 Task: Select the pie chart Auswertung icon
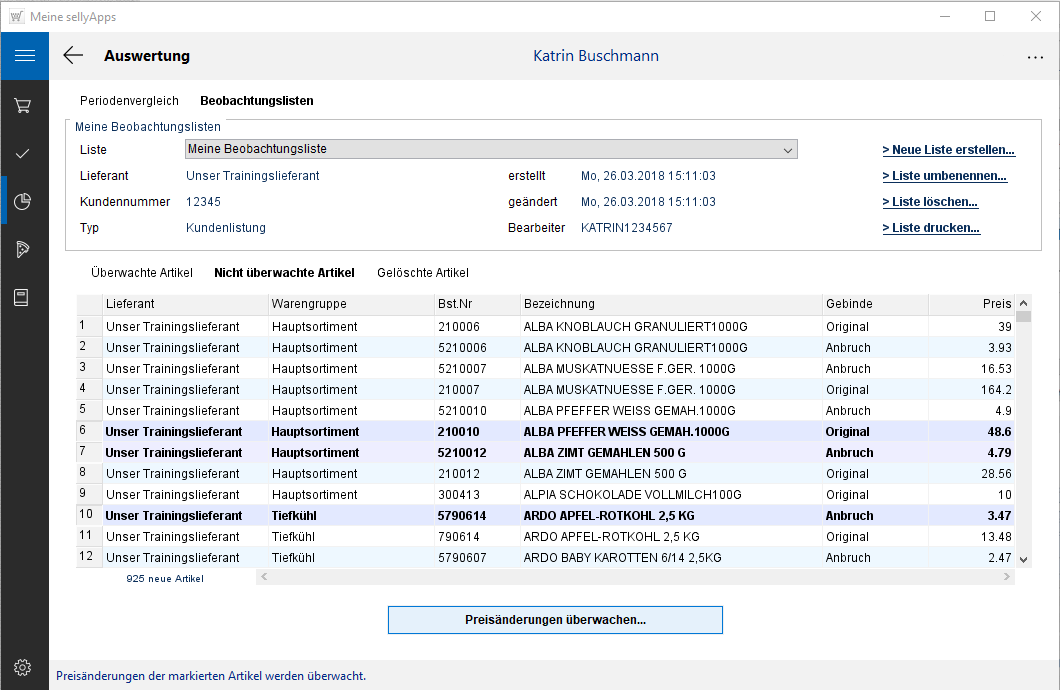[23, 202]
